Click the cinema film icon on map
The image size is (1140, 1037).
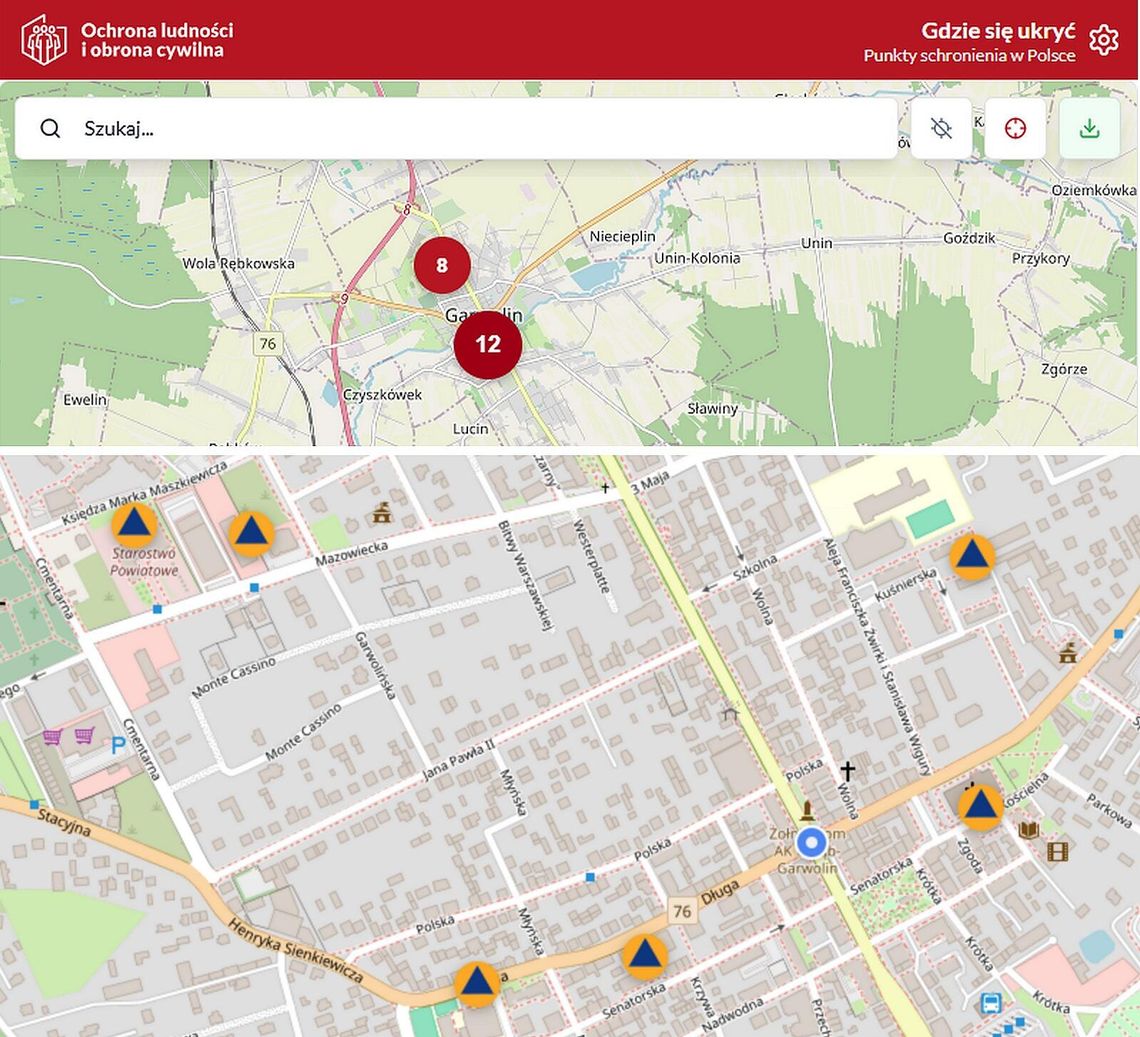coord(1057,852)
